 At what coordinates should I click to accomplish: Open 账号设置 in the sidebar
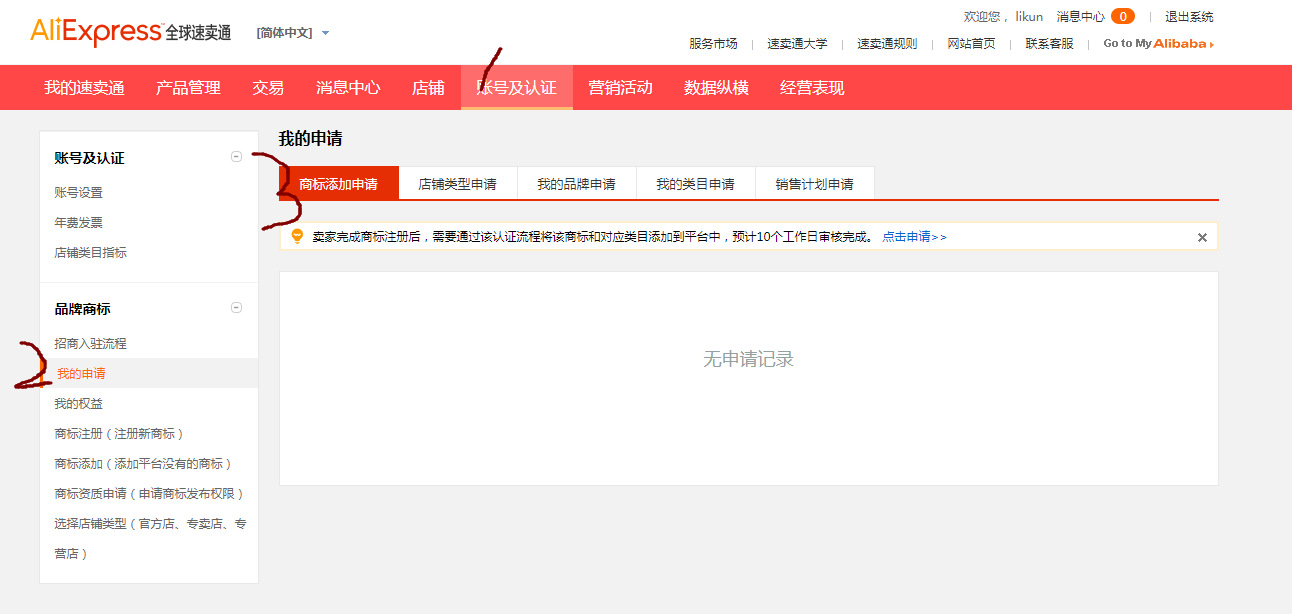point(76,192)
